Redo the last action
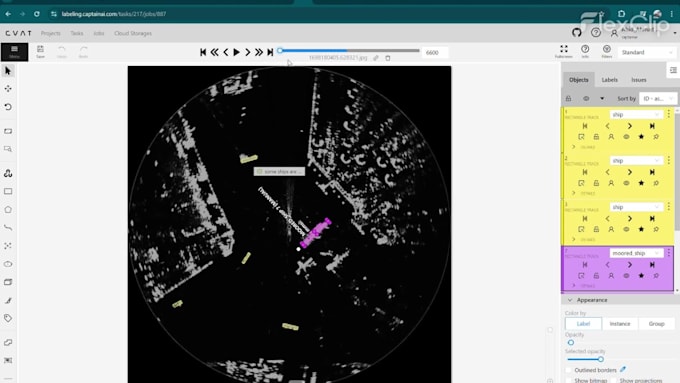The height and width of the screenshot is (383, 680). pyautogui.click(x=83, y=52)
